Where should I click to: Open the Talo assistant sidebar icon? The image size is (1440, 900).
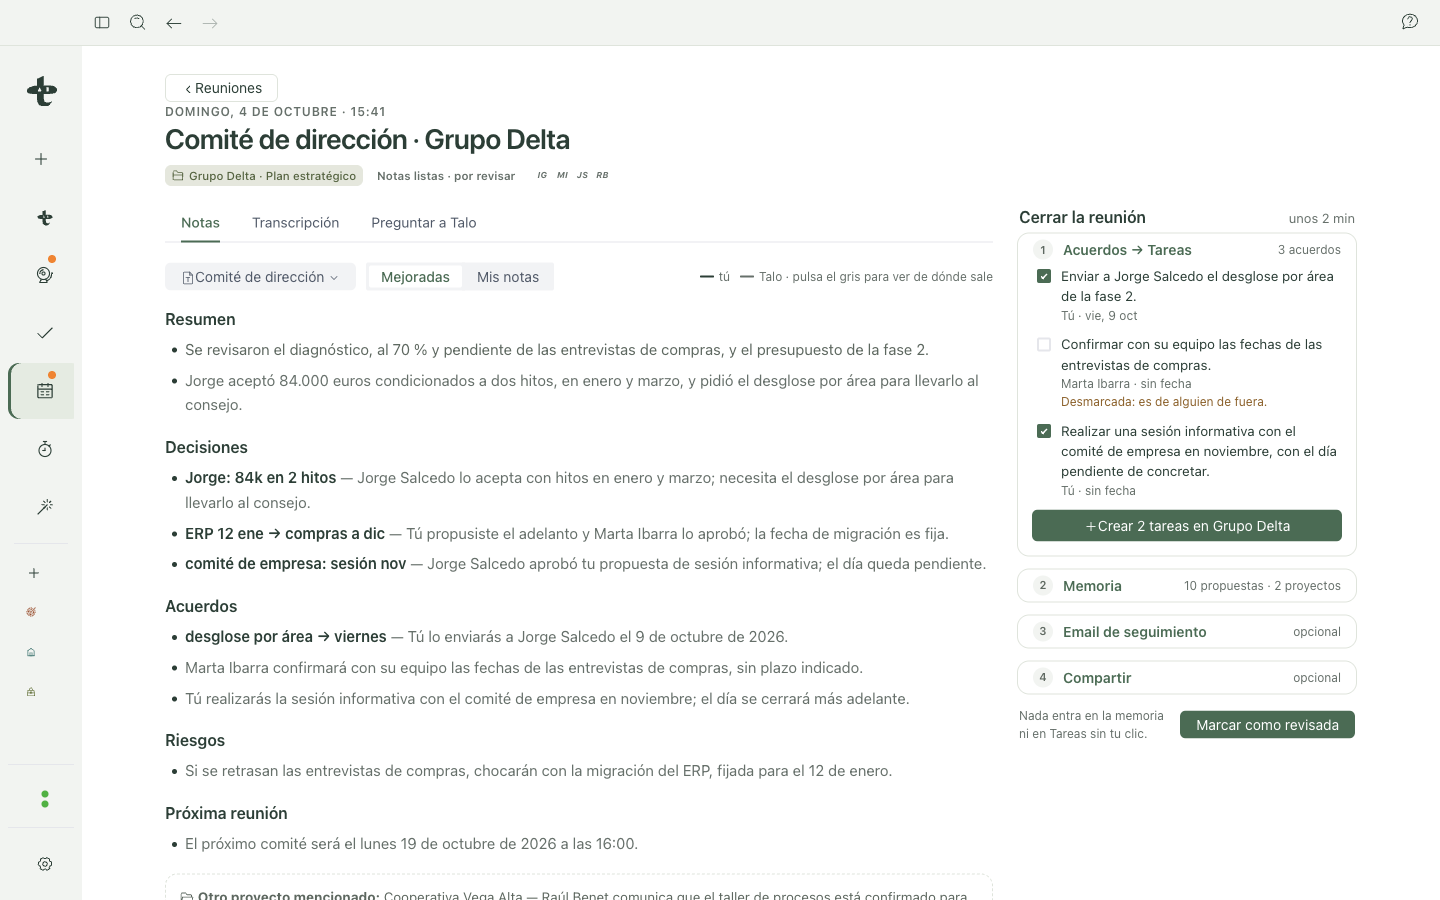44,217
